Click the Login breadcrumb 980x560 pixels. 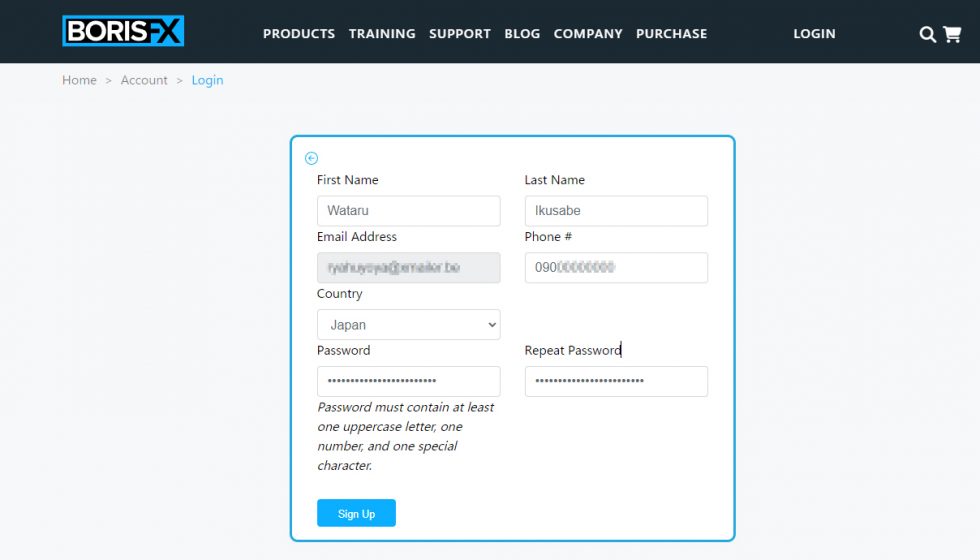pos(207,80)
